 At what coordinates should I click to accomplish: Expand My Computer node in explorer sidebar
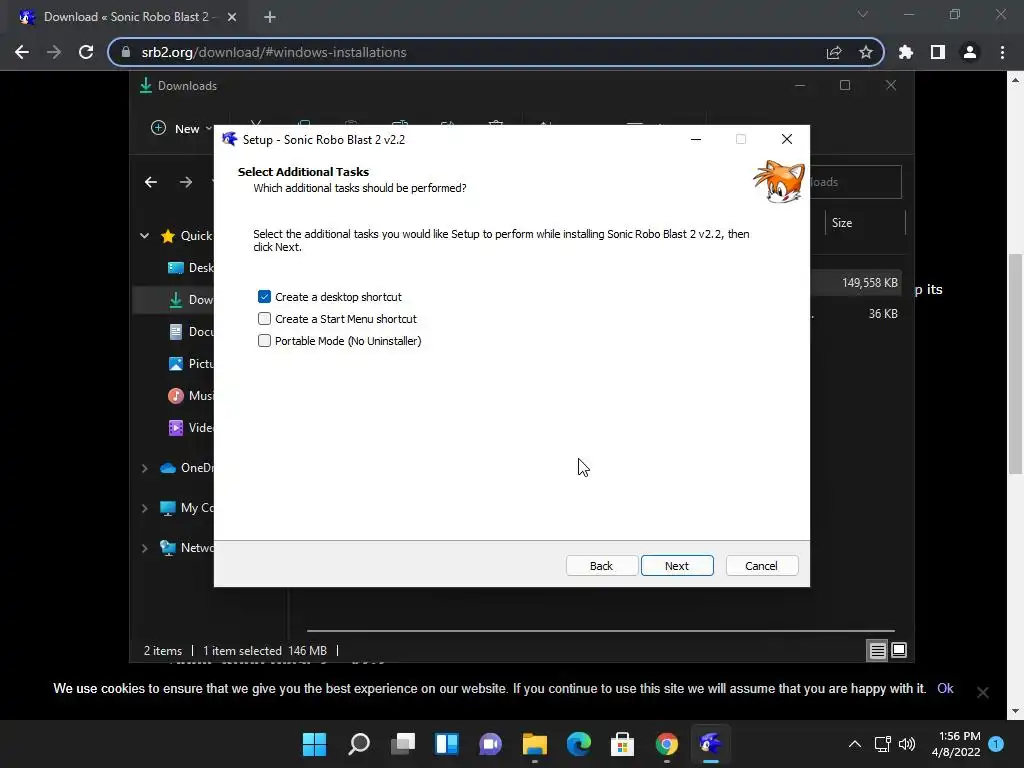(x=144, y=508)
